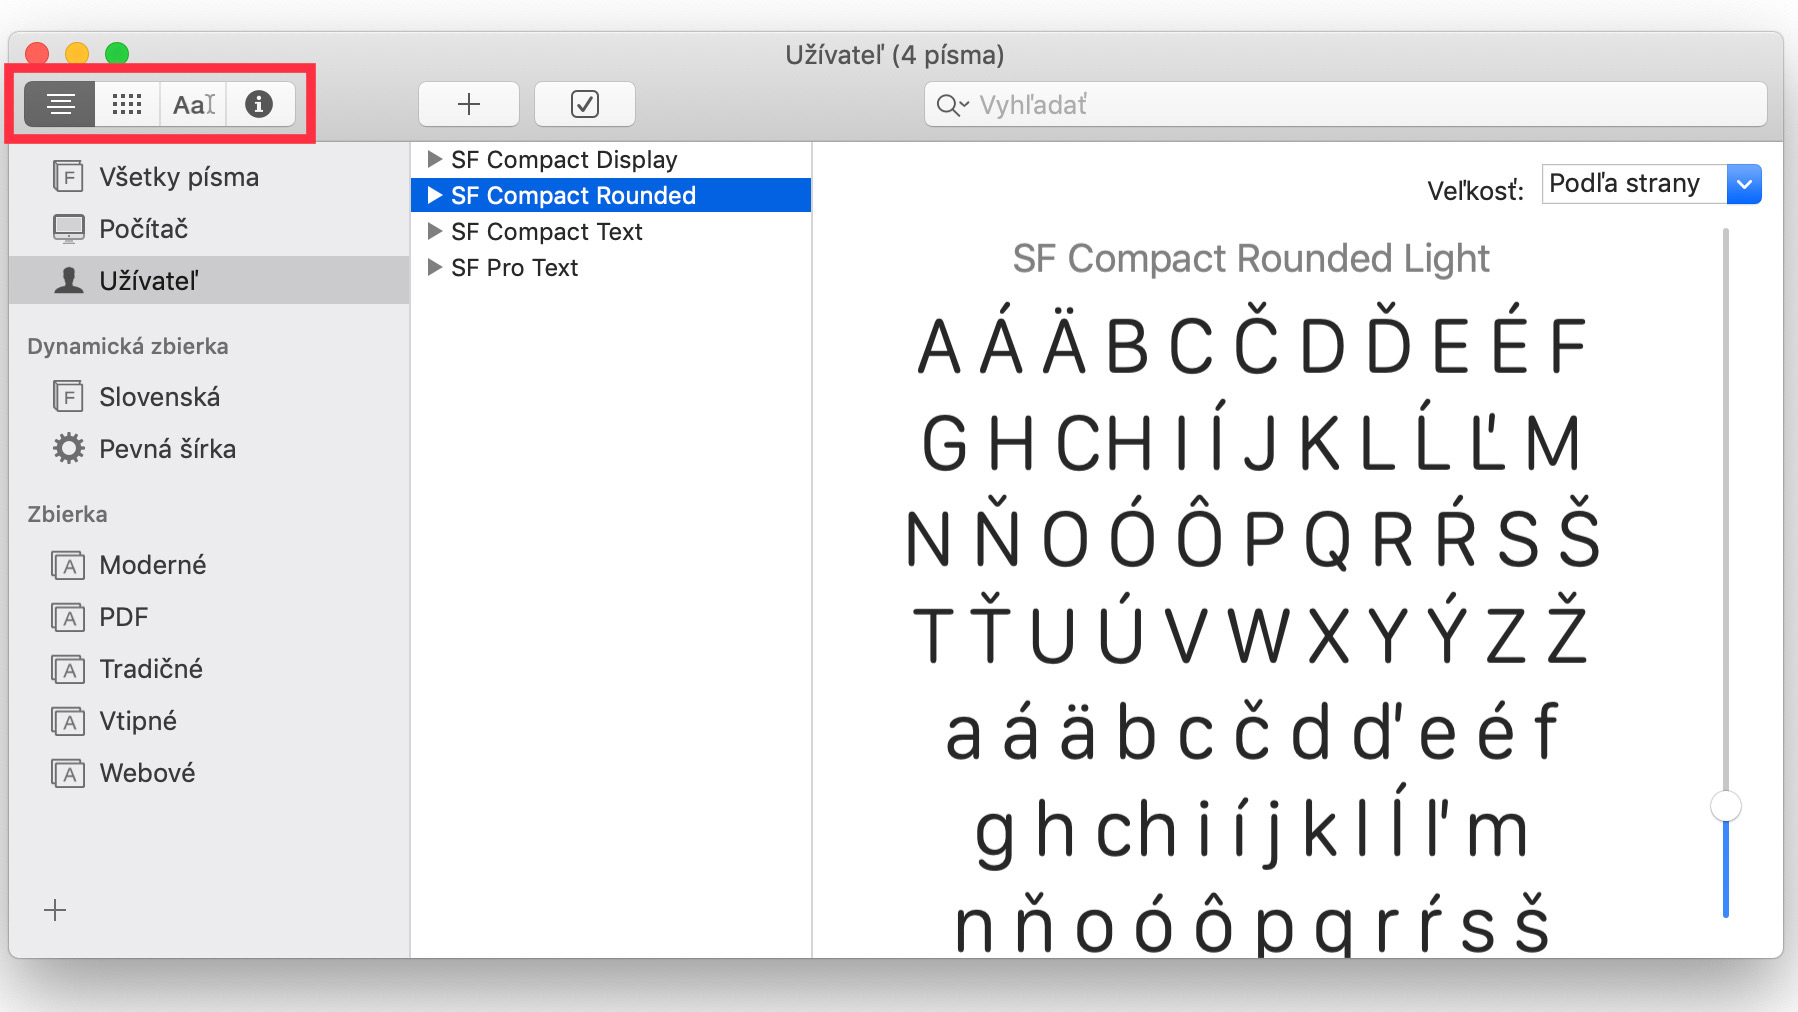Select SF Compact Display font name
The image size is (1798, 1012).
564,160
